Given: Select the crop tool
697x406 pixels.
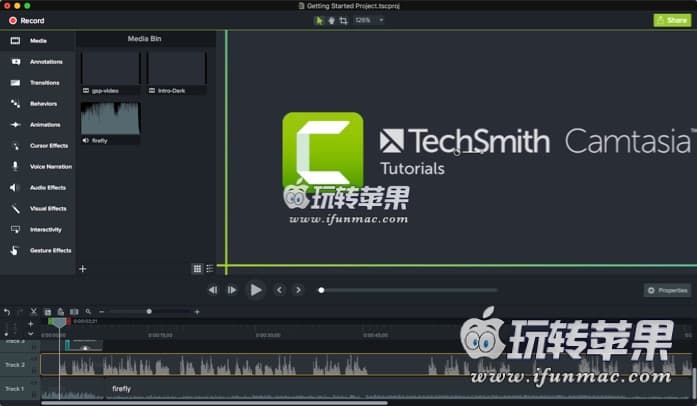Looking at the screenshot, I should tap(343, 20).
